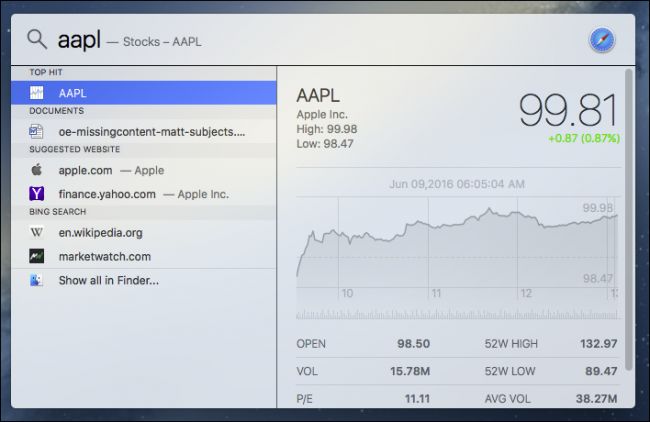Open marketwatch.com Bing result
650x422 pixels.
144,256
